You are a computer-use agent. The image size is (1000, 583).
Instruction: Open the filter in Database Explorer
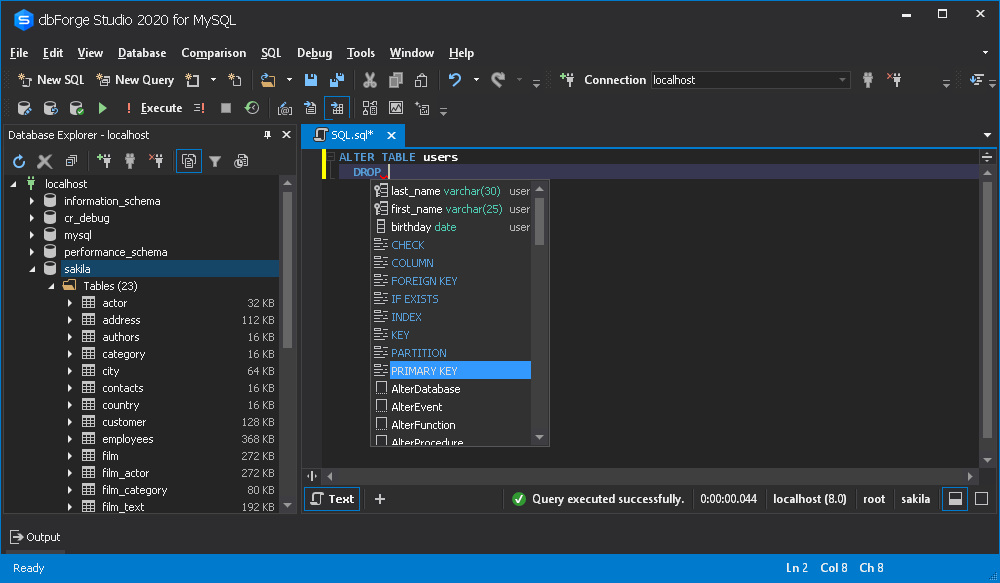[x=214, y=161]
